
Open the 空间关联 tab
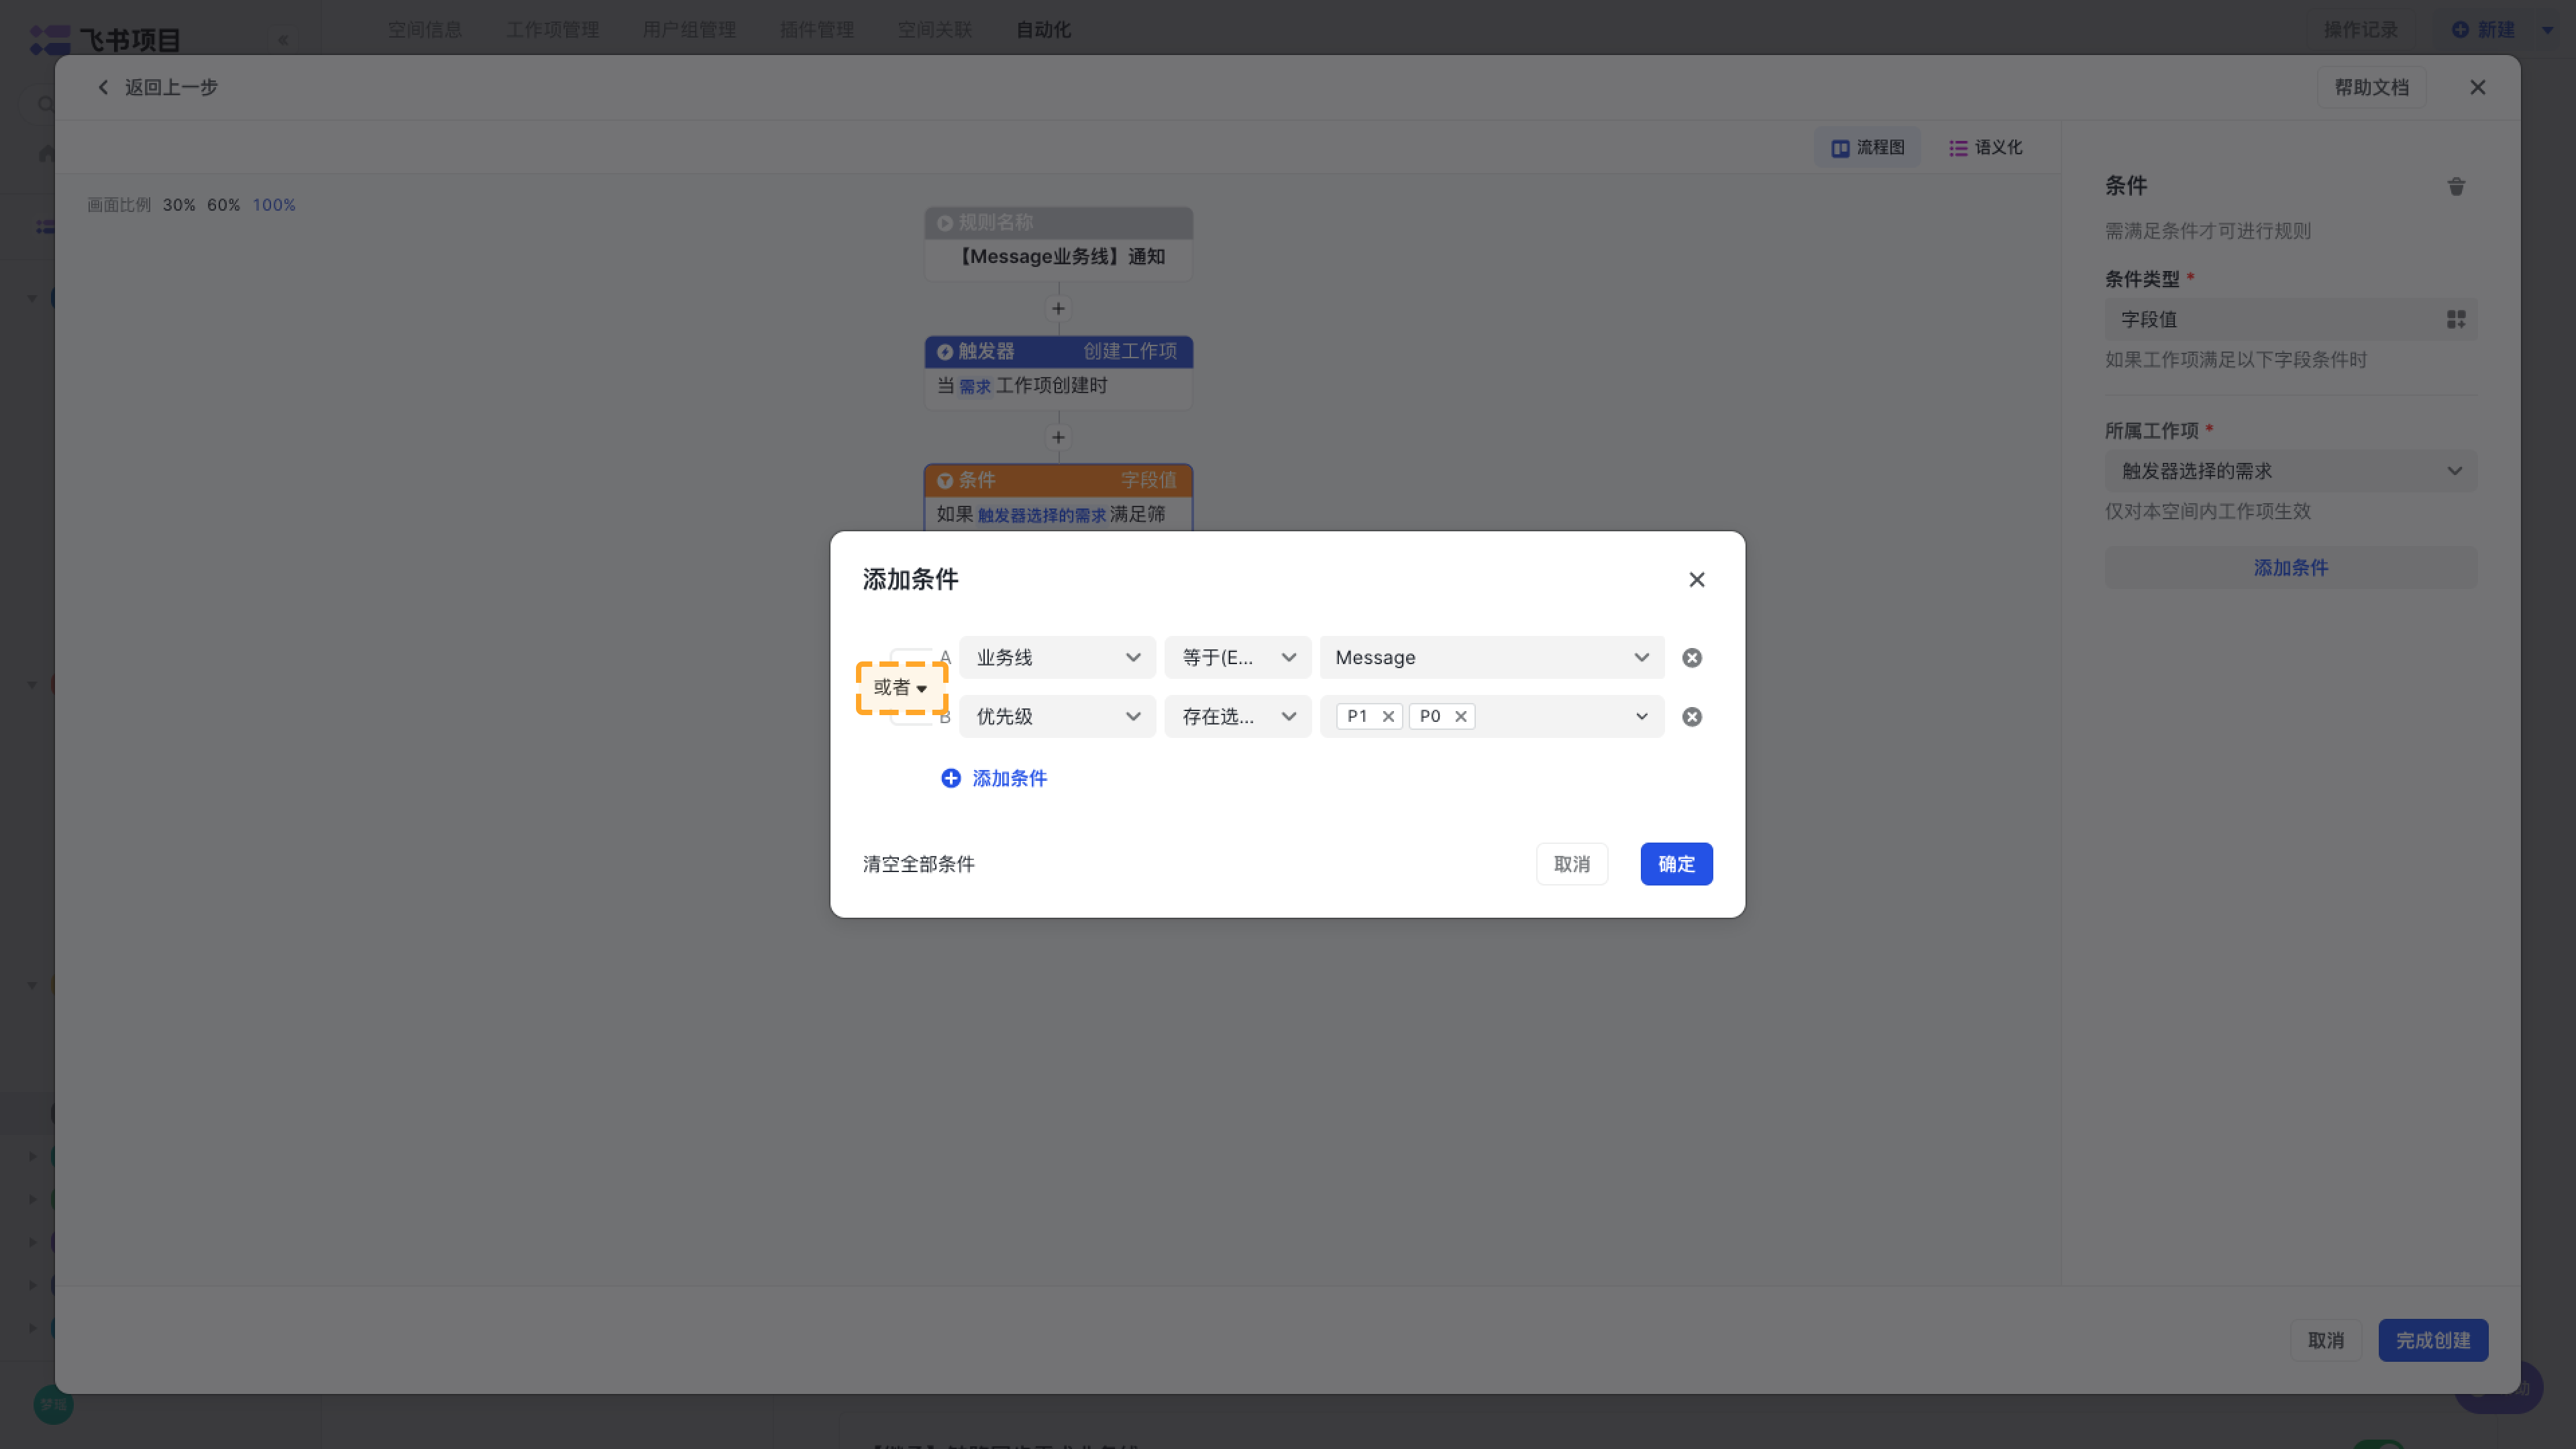point(935,30)
